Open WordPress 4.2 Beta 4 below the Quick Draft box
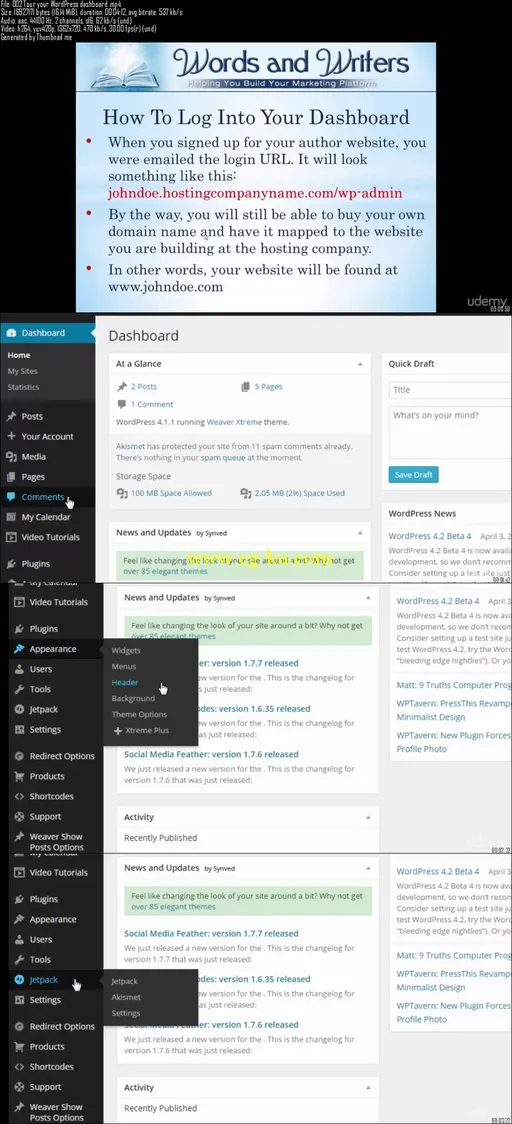This screenshot has width=512, height=1124. (x=430, y=536)
